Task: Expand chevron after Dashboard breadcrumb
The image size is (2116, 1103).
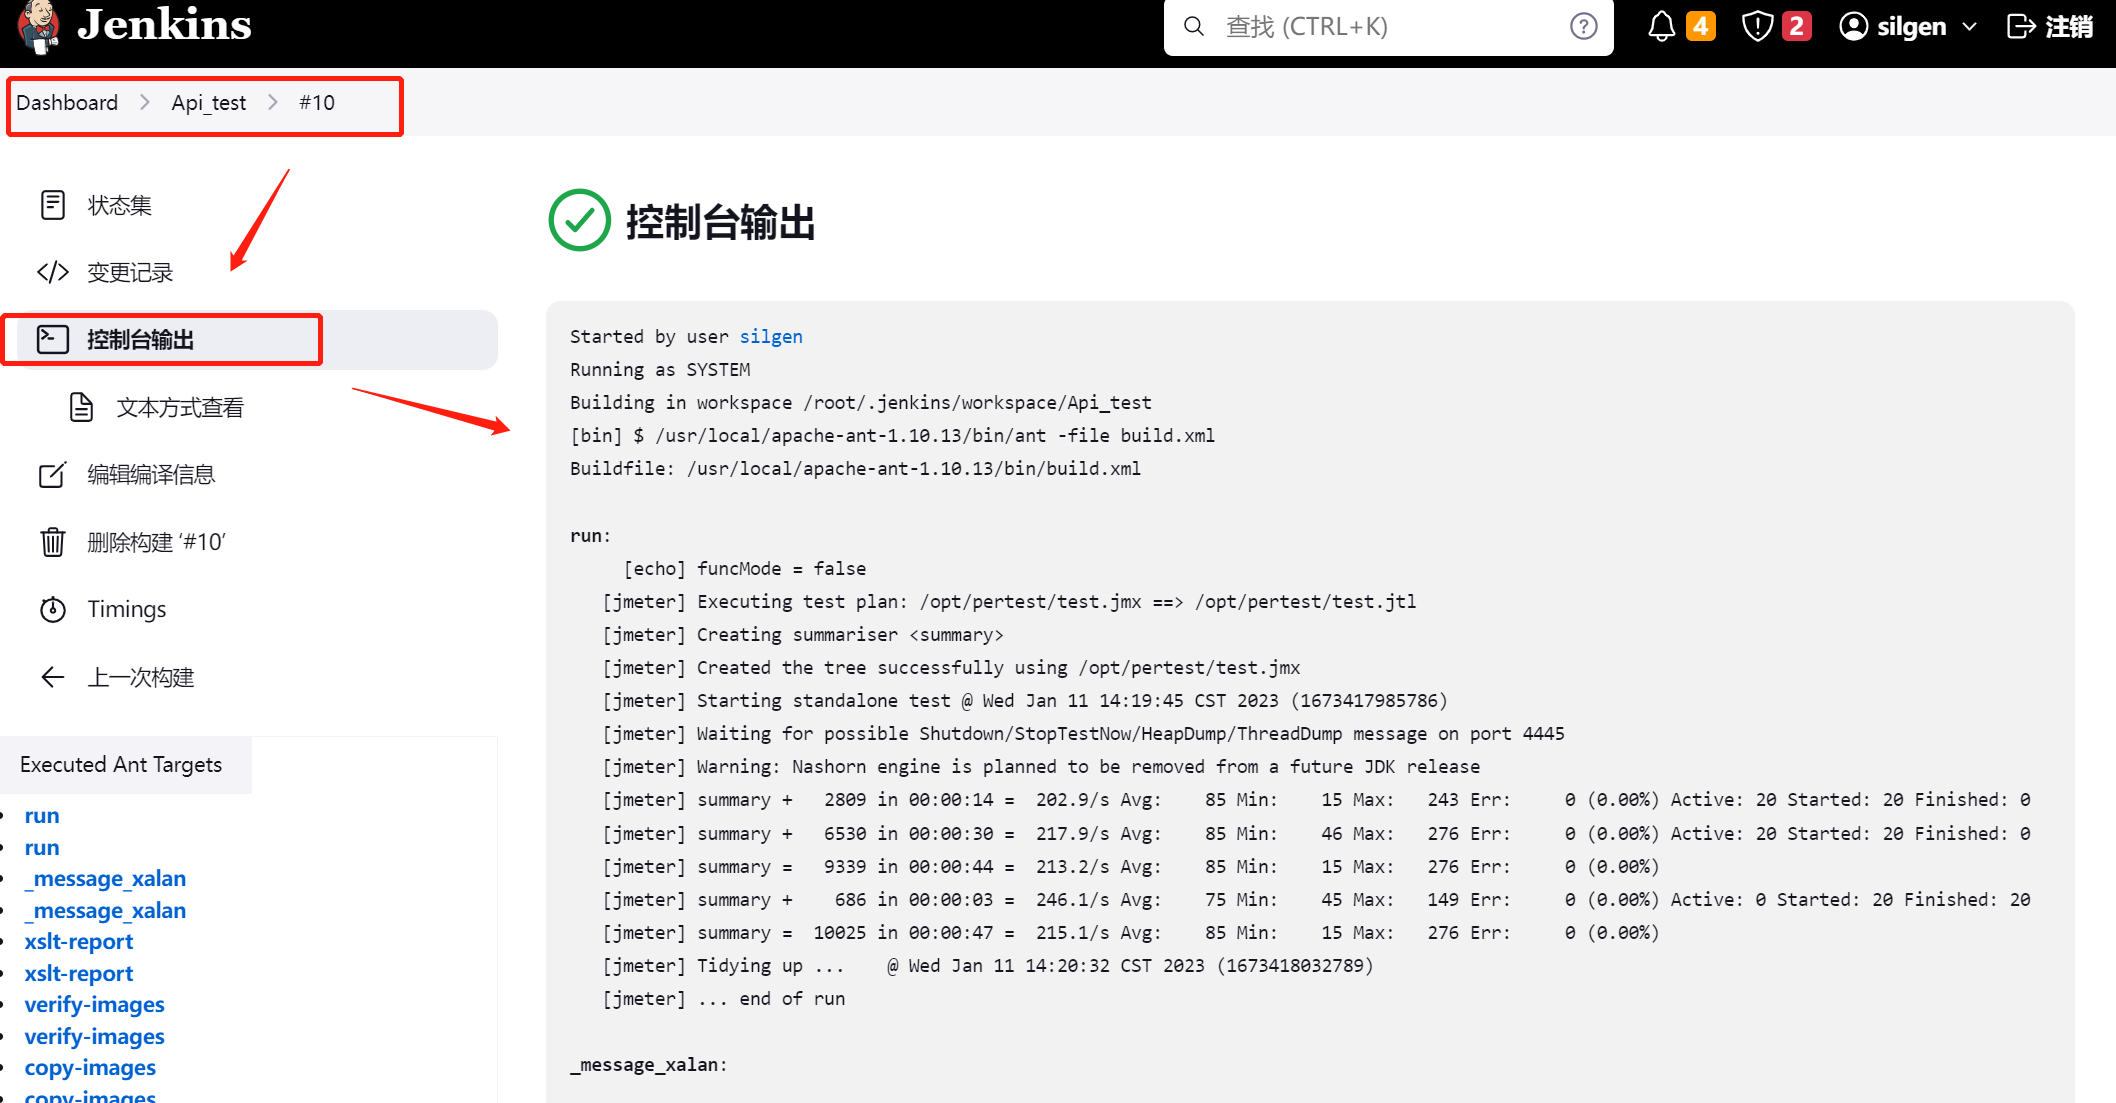Action: (145, 102)
